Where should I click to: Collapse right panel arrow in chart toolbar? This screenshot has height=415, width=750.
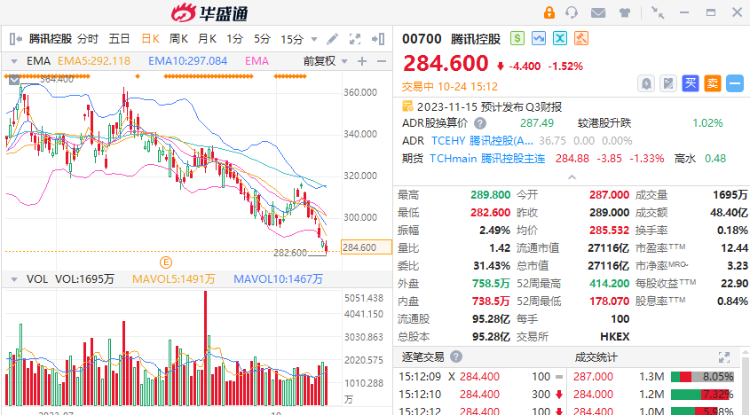coord(378,39)
